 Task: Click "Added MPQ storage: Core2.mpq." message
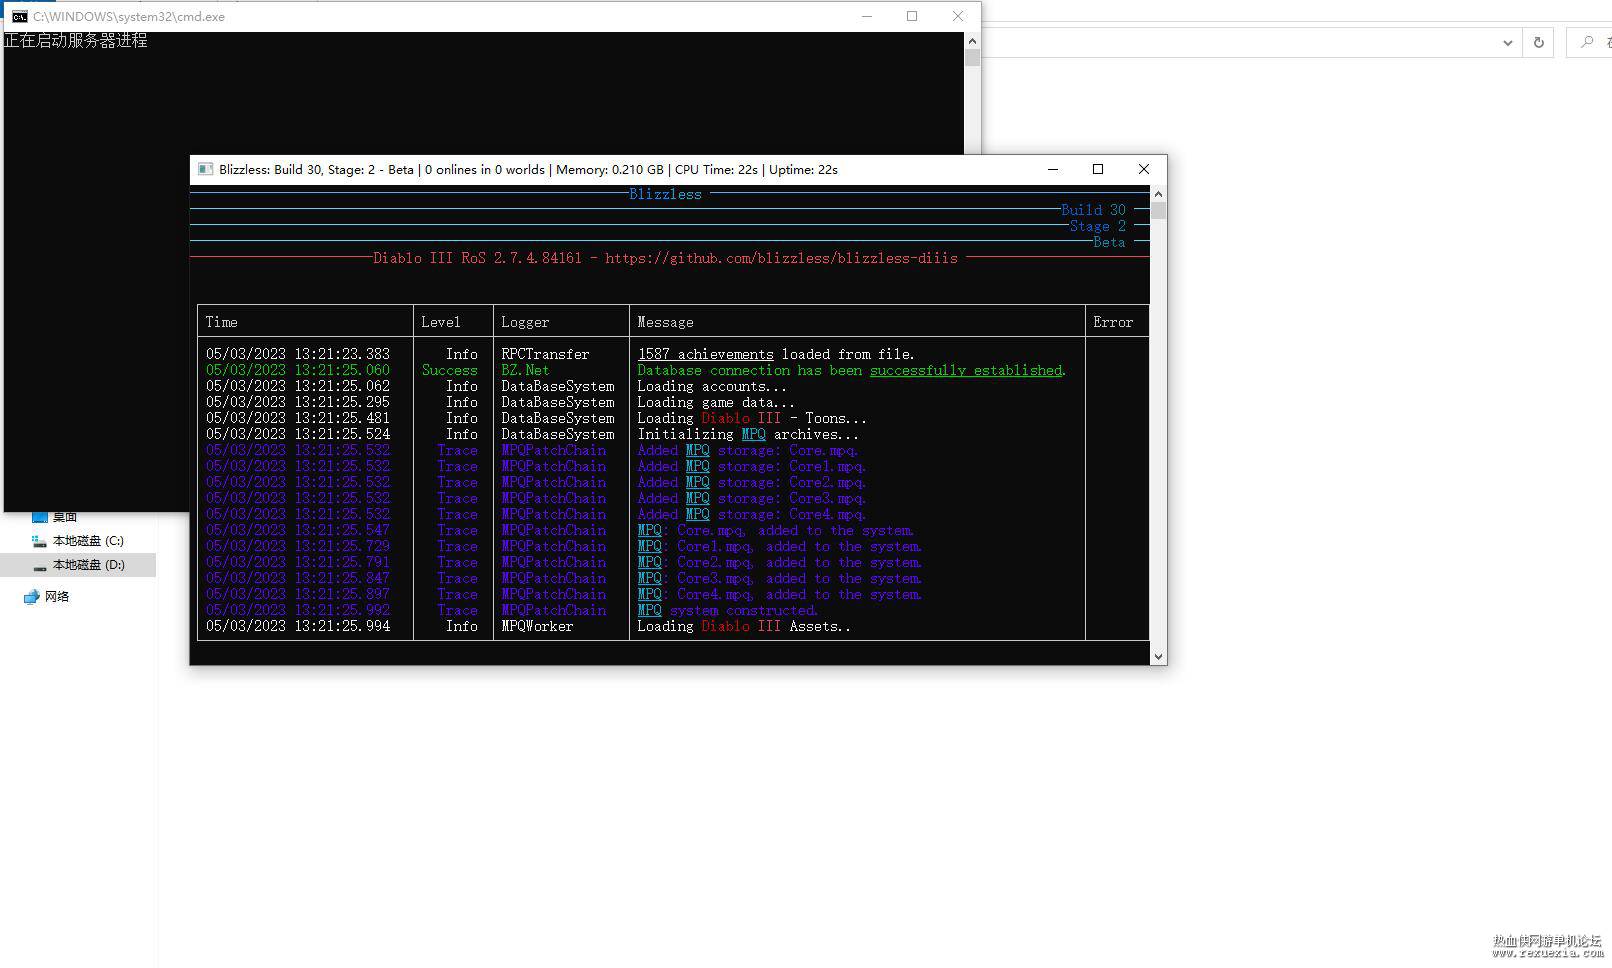tap(752, 482)
